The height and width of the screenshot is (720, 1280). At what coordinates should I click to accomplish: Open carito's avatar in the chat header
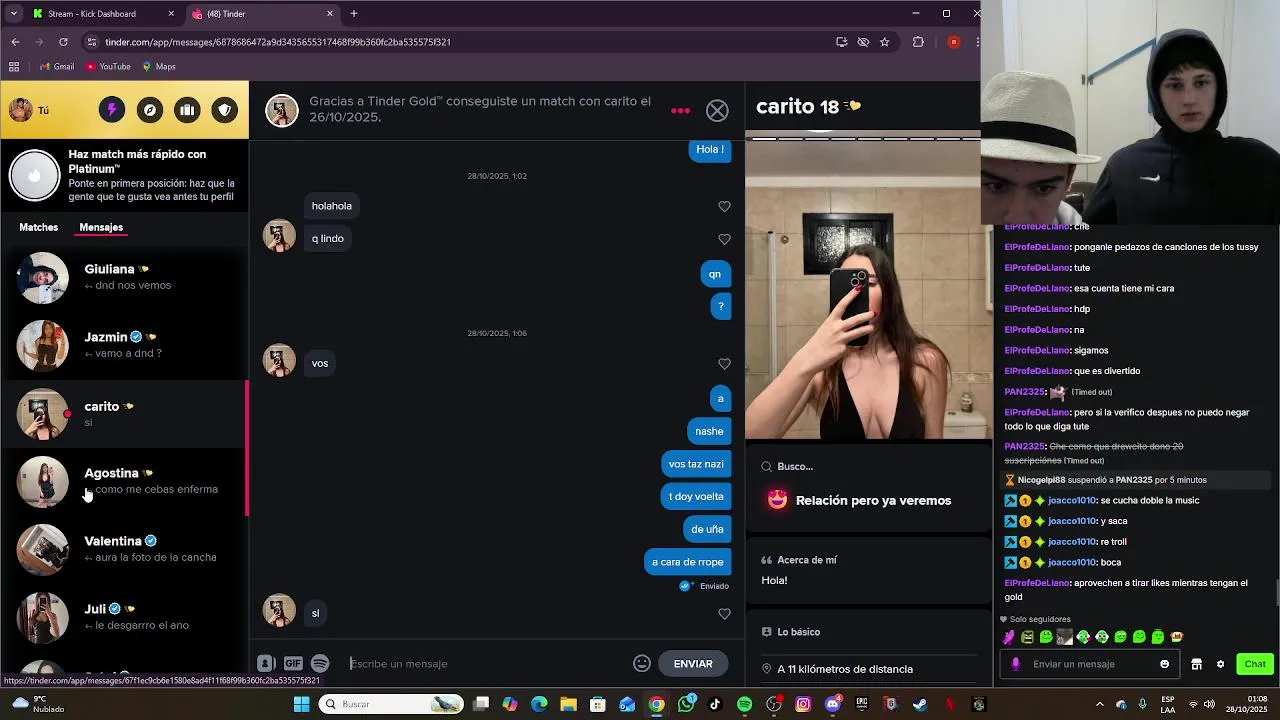[x=282, y=110]
